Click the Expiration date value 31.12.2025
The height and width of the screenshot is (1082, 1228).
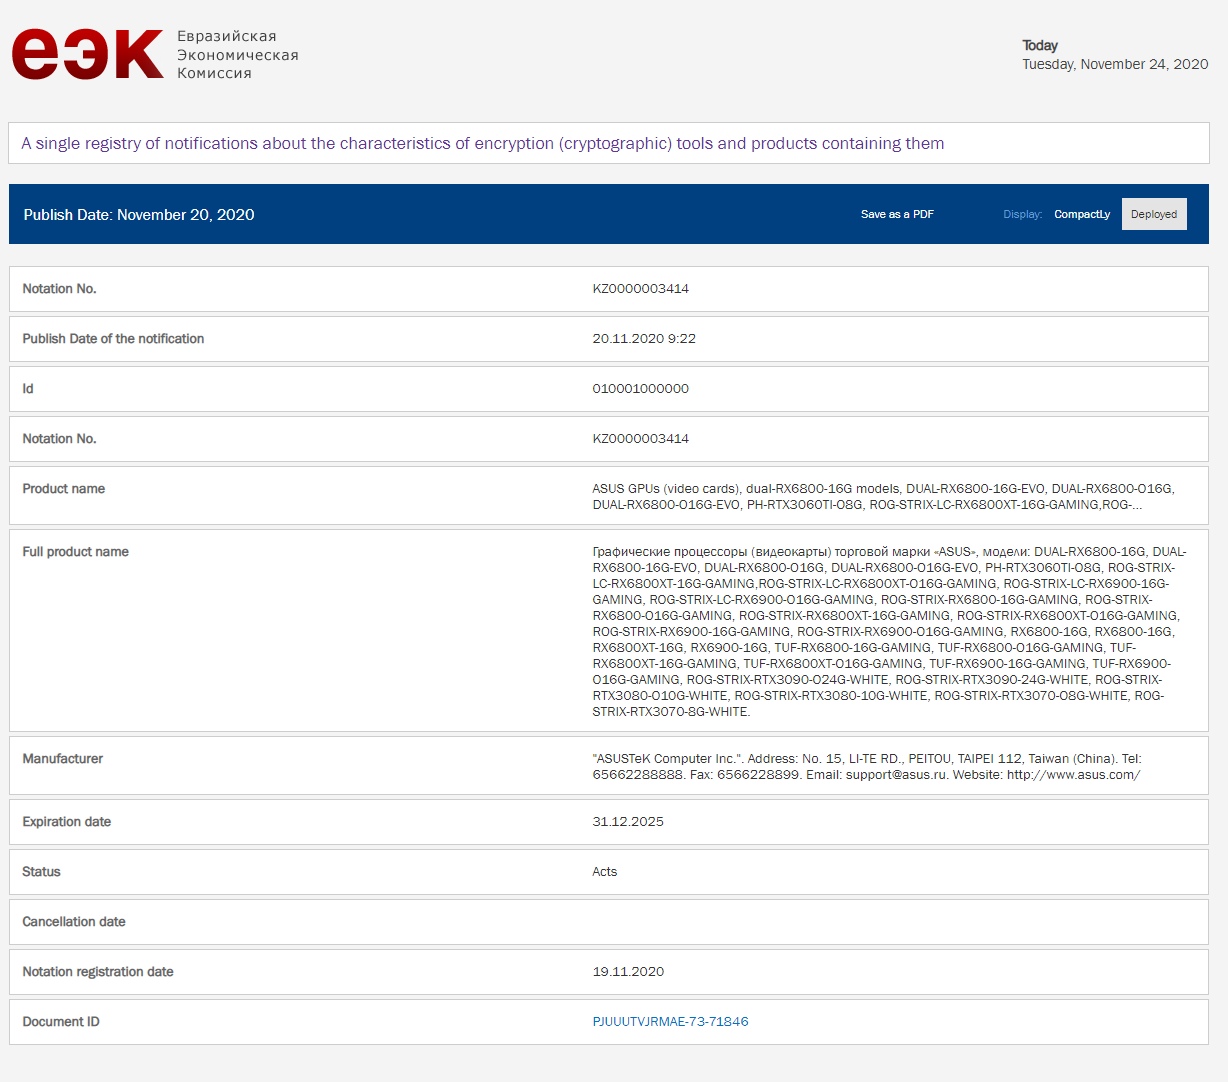click(x=628, y=821)
